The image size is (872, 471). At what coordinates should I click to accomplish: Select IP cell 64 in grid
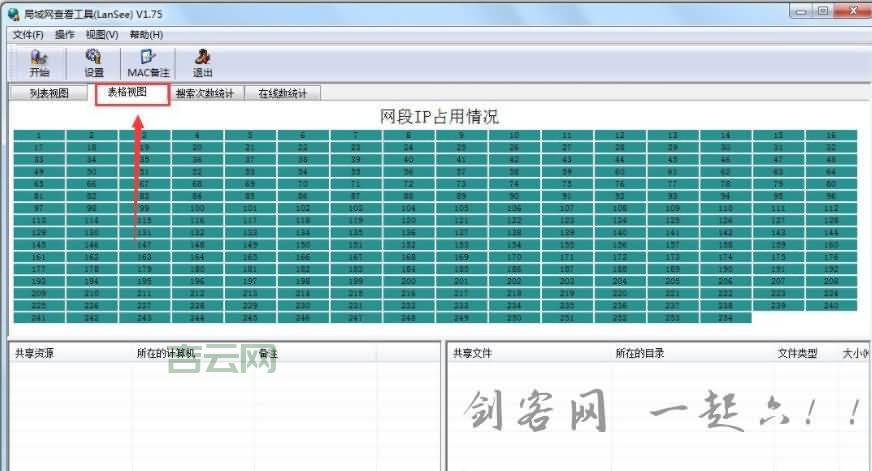point(831,172)
